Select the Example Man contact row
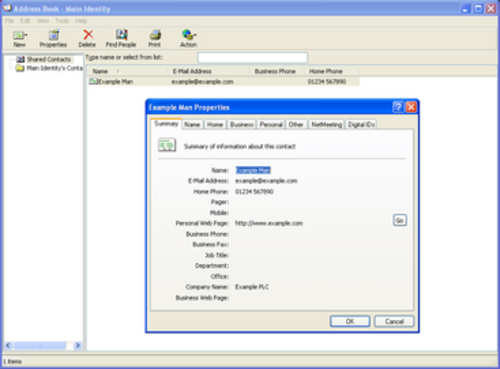Image resolution: width=500 pixels, height=369 pixels. pyautogui.click(x=223, y=82)
